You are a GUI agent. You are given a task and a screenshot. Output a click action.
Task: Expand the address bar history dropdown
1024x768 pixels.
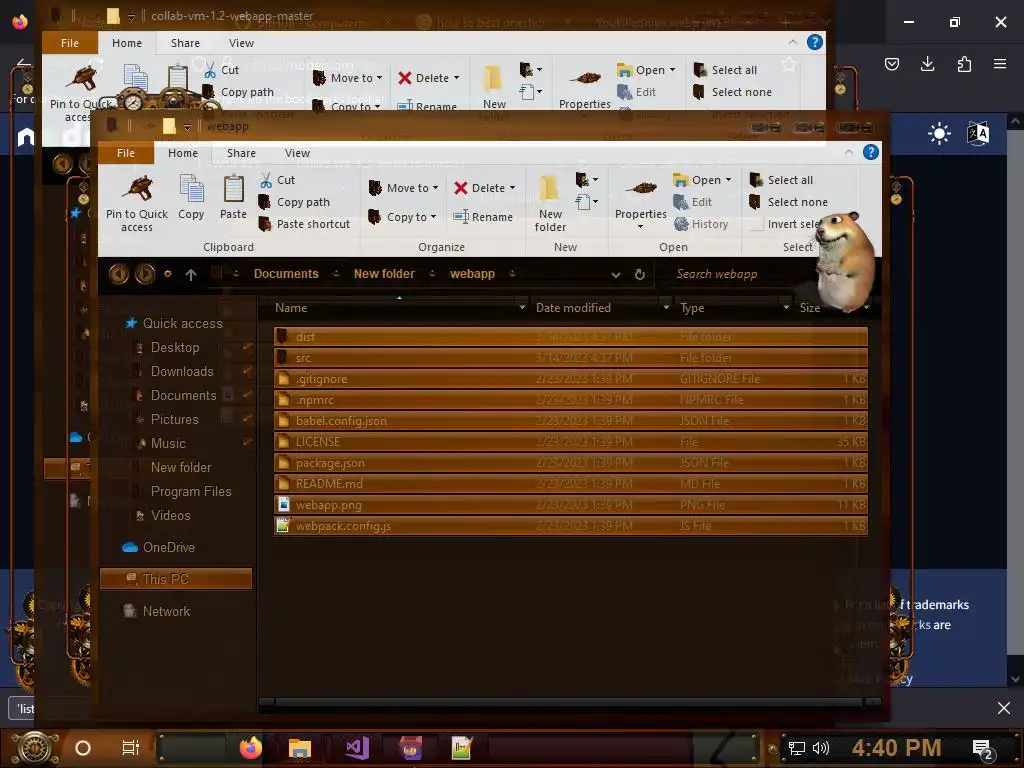[x=615, y=275]
